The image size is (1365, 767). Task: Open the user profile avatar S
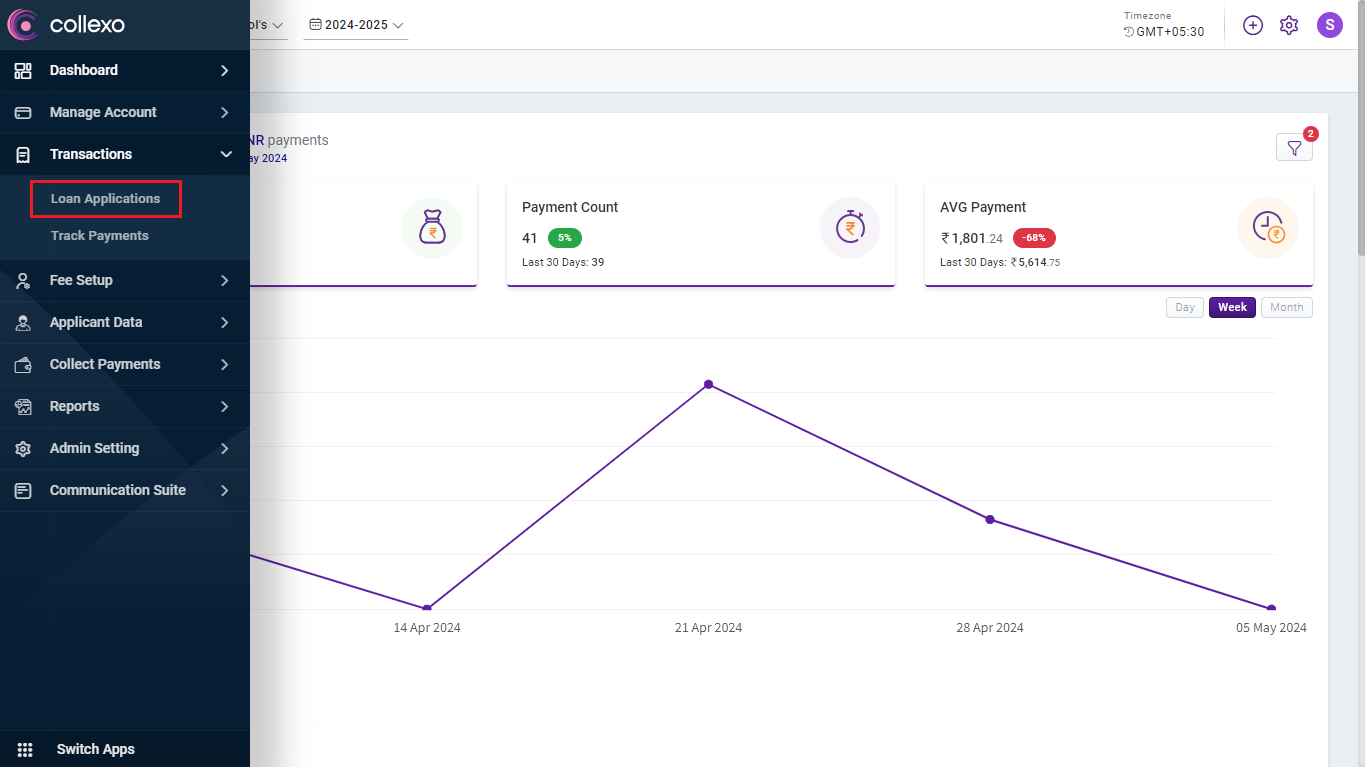(1329, 26)
